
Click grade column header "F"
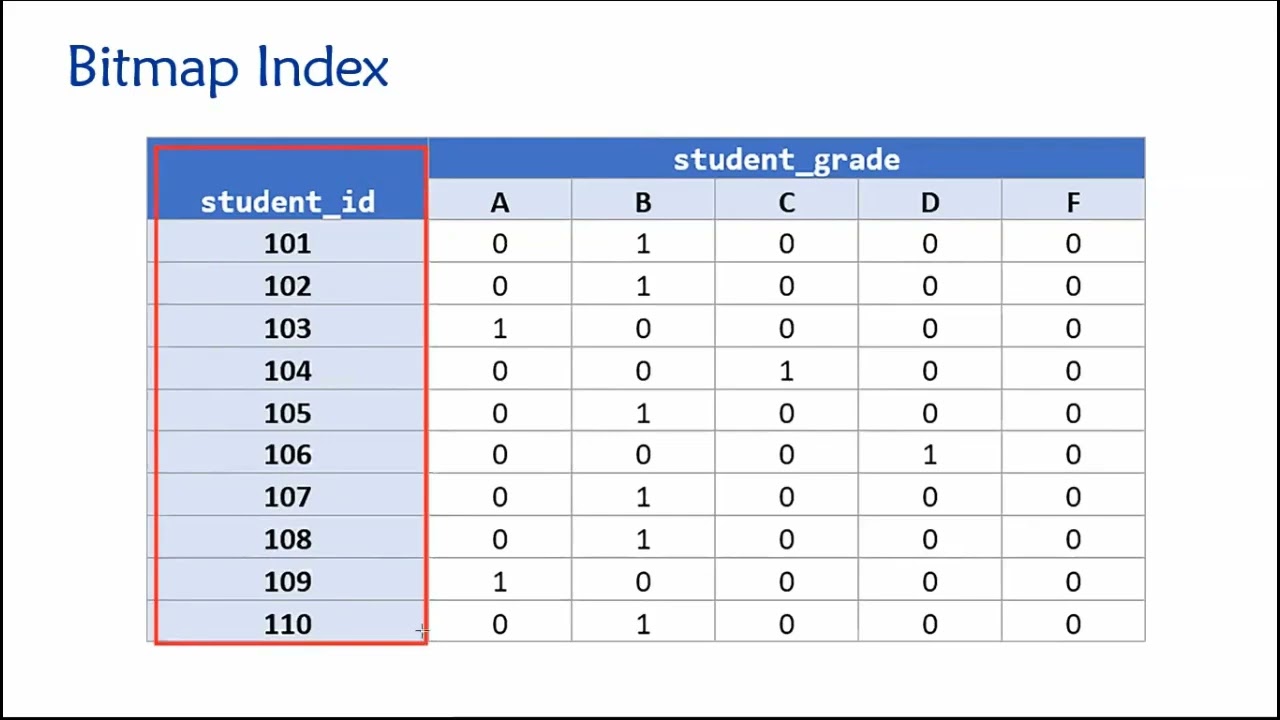pyautogui.click(x=1073, y=202)
